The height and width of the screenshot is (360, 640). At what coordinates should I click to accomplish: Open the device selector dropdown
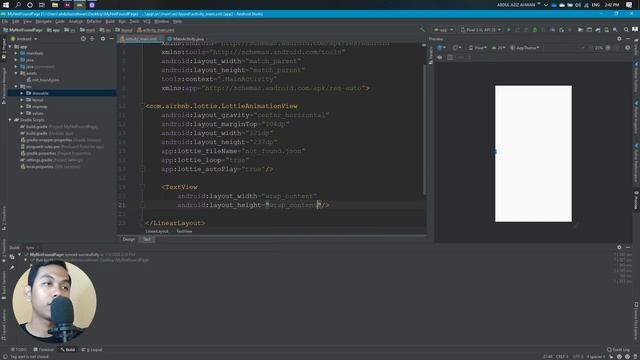pyautogui.click(x=481, y=30)
